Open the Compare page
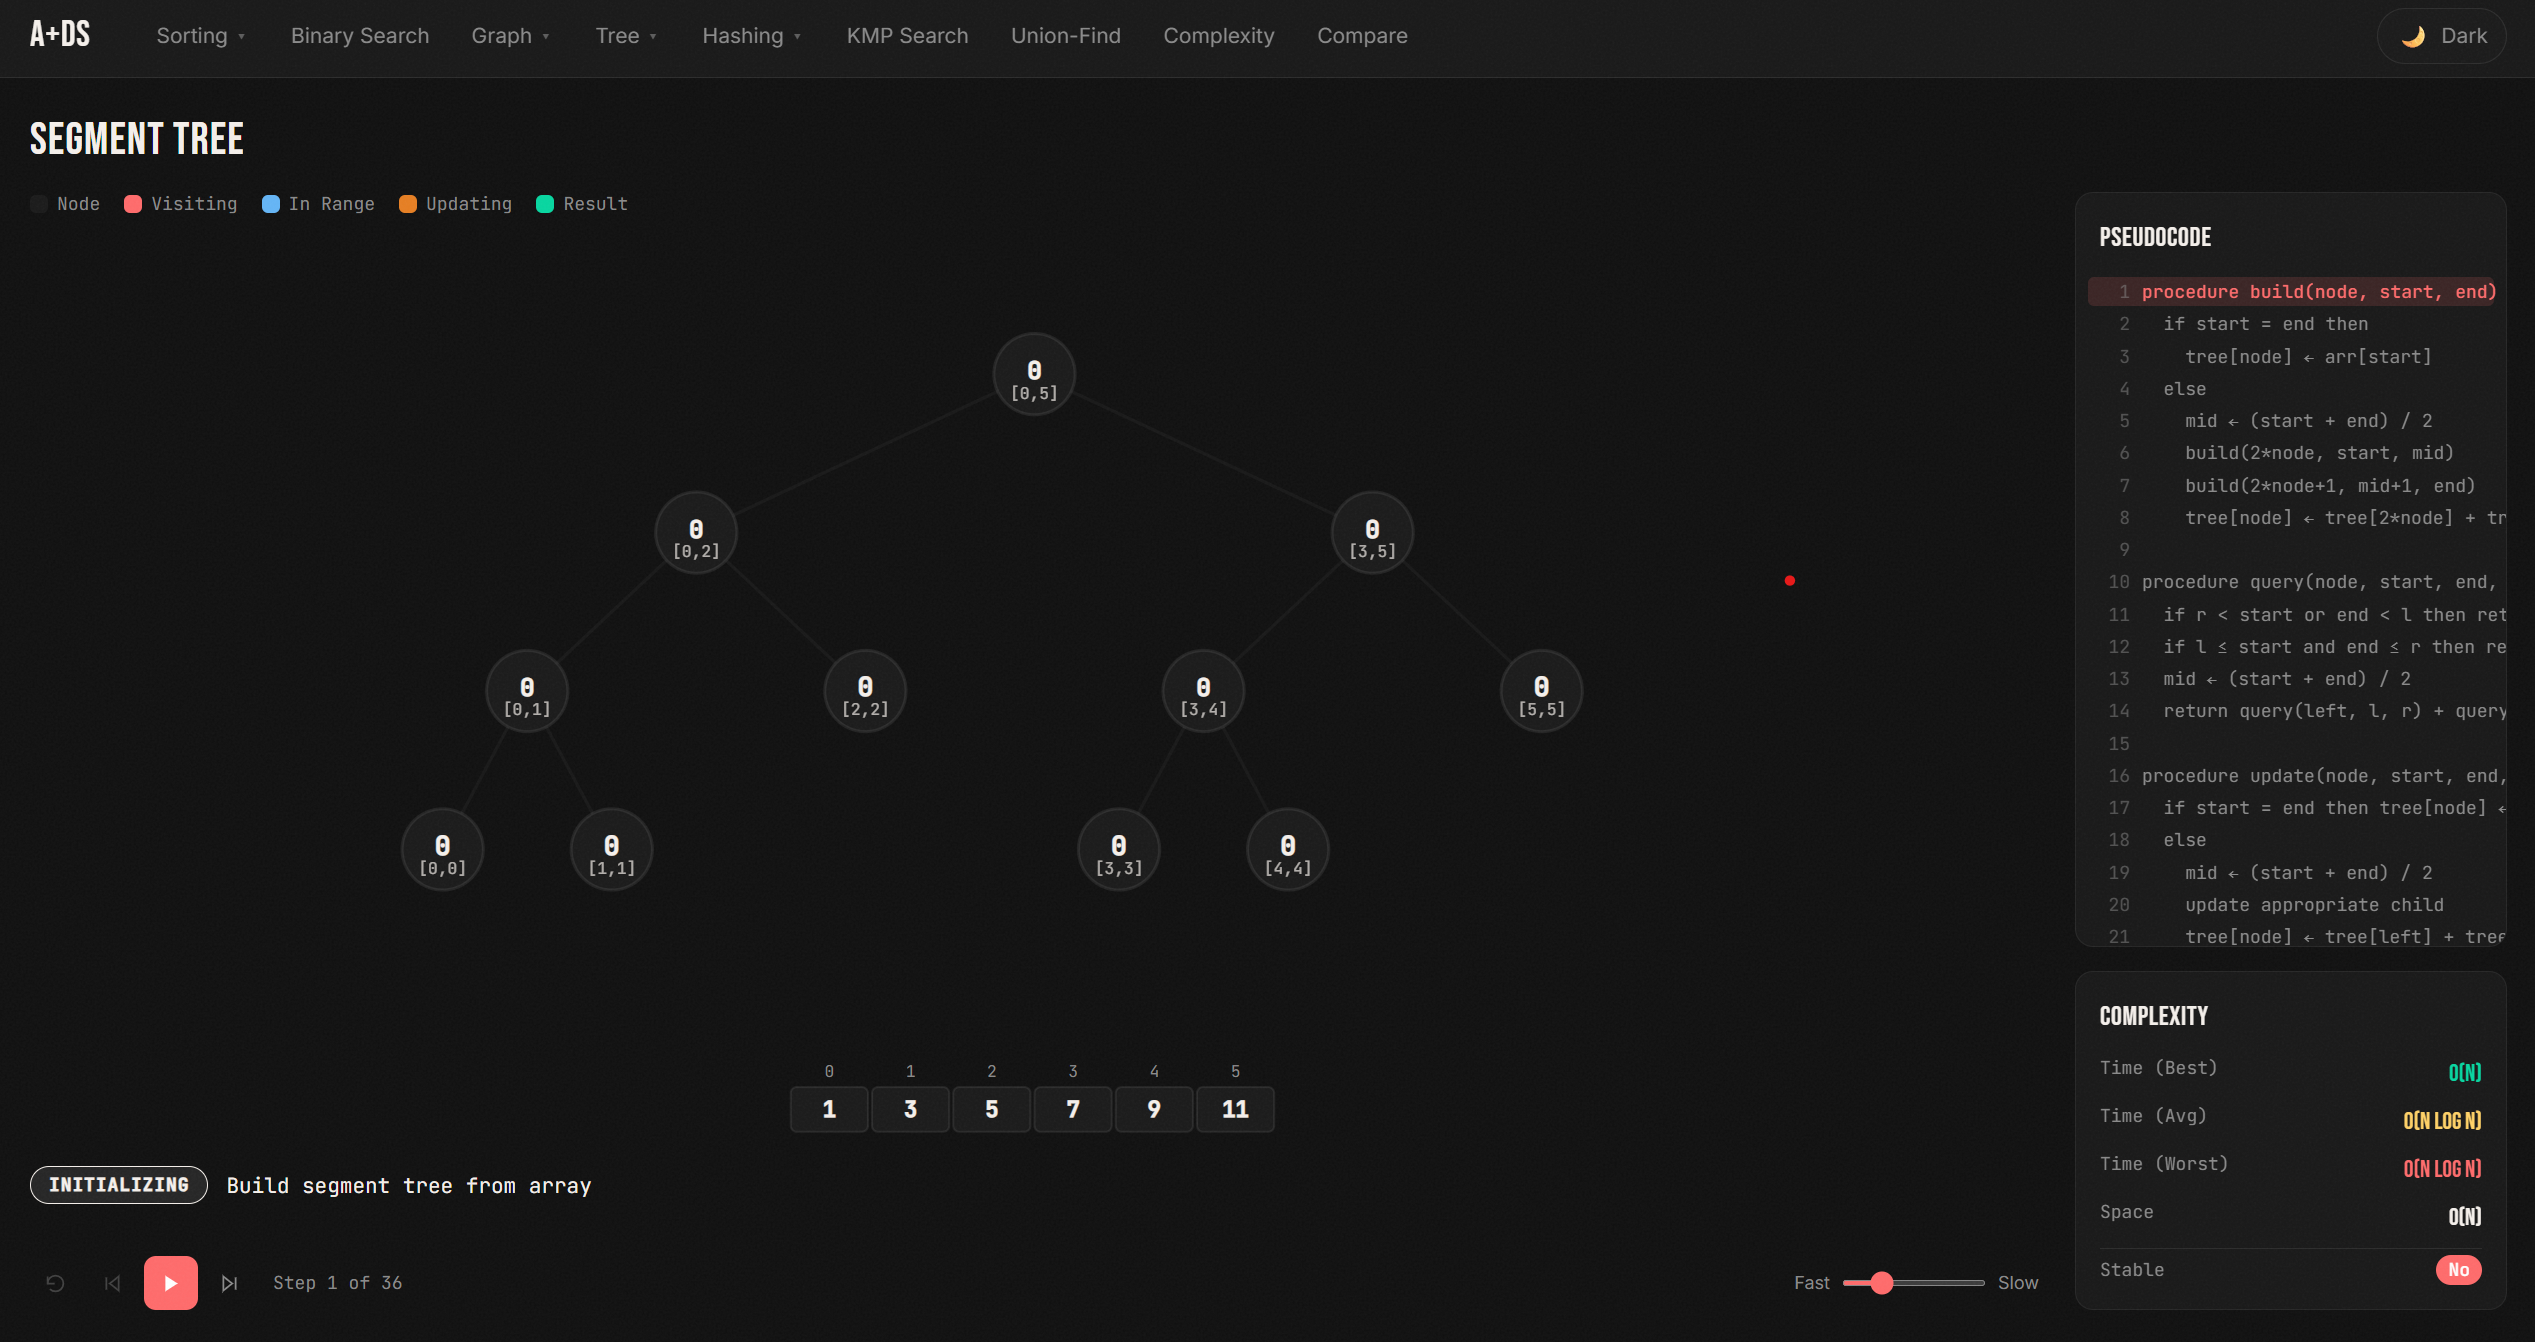 [1362, 36]
